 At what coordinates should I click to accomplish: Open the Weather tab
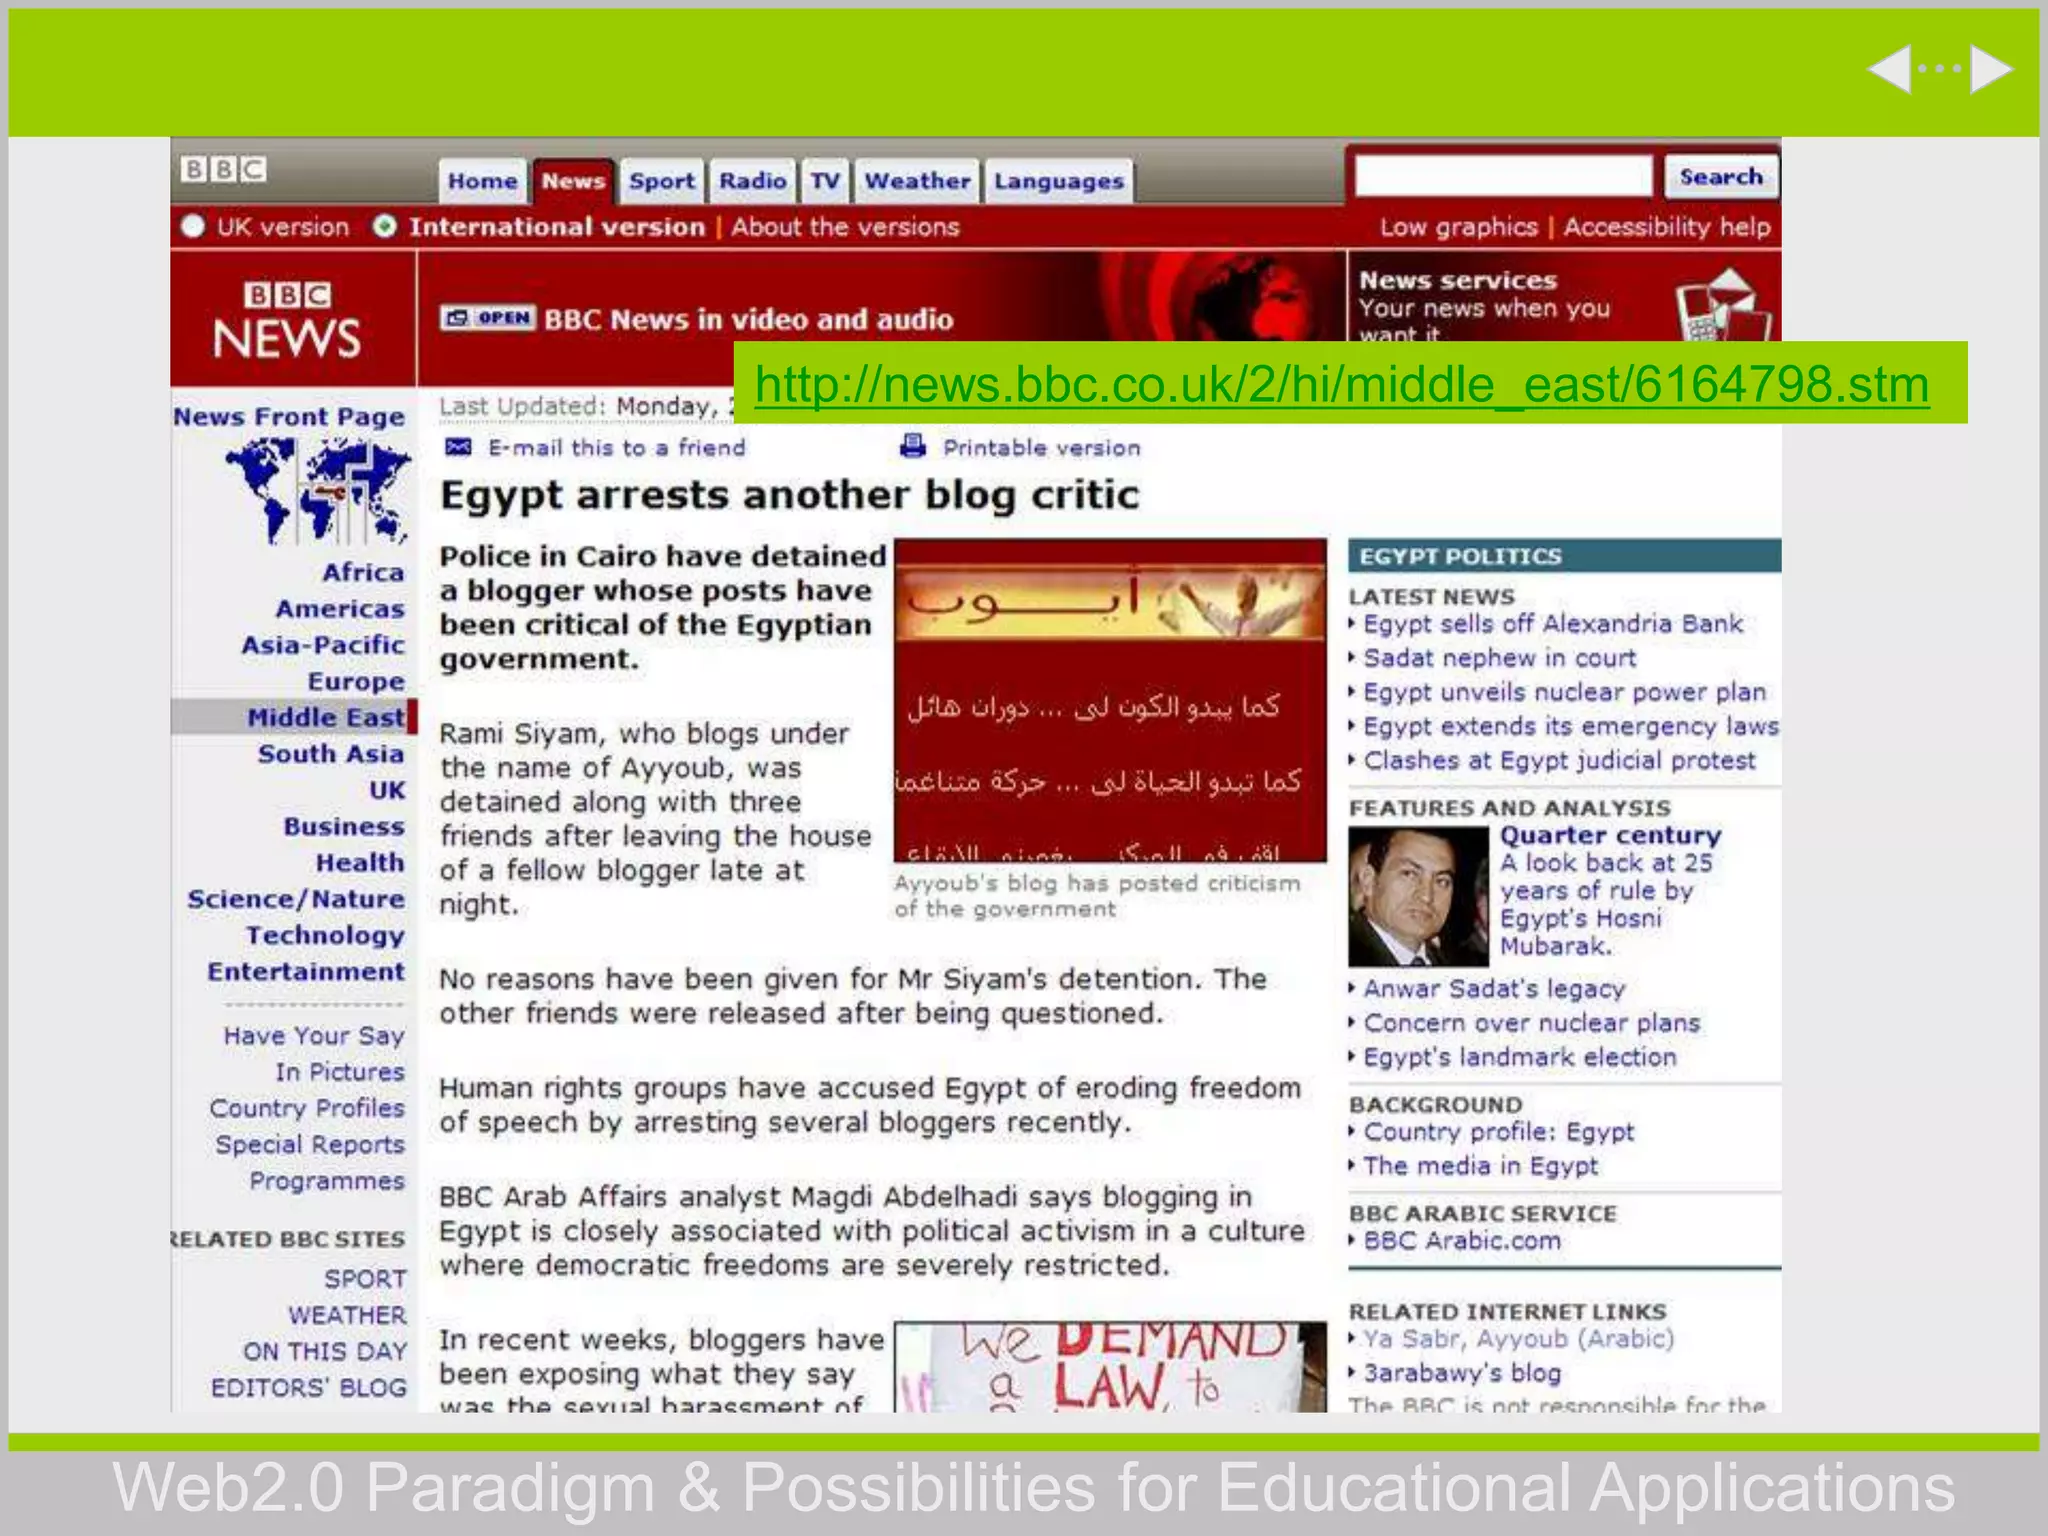[x=917, y=181]
